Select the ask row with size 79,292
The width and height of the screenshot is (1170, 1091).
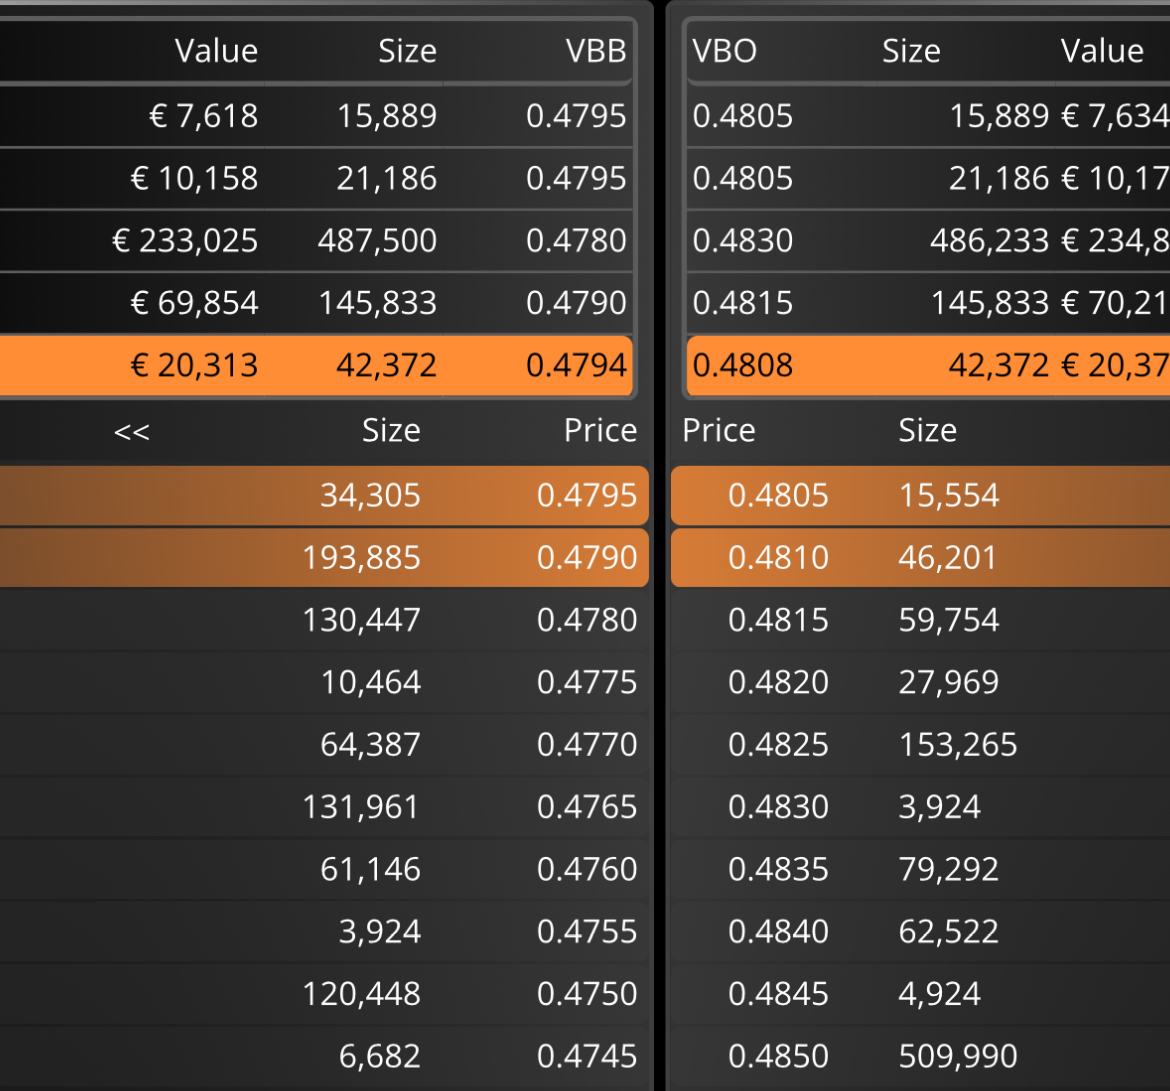tap(921, 869)
